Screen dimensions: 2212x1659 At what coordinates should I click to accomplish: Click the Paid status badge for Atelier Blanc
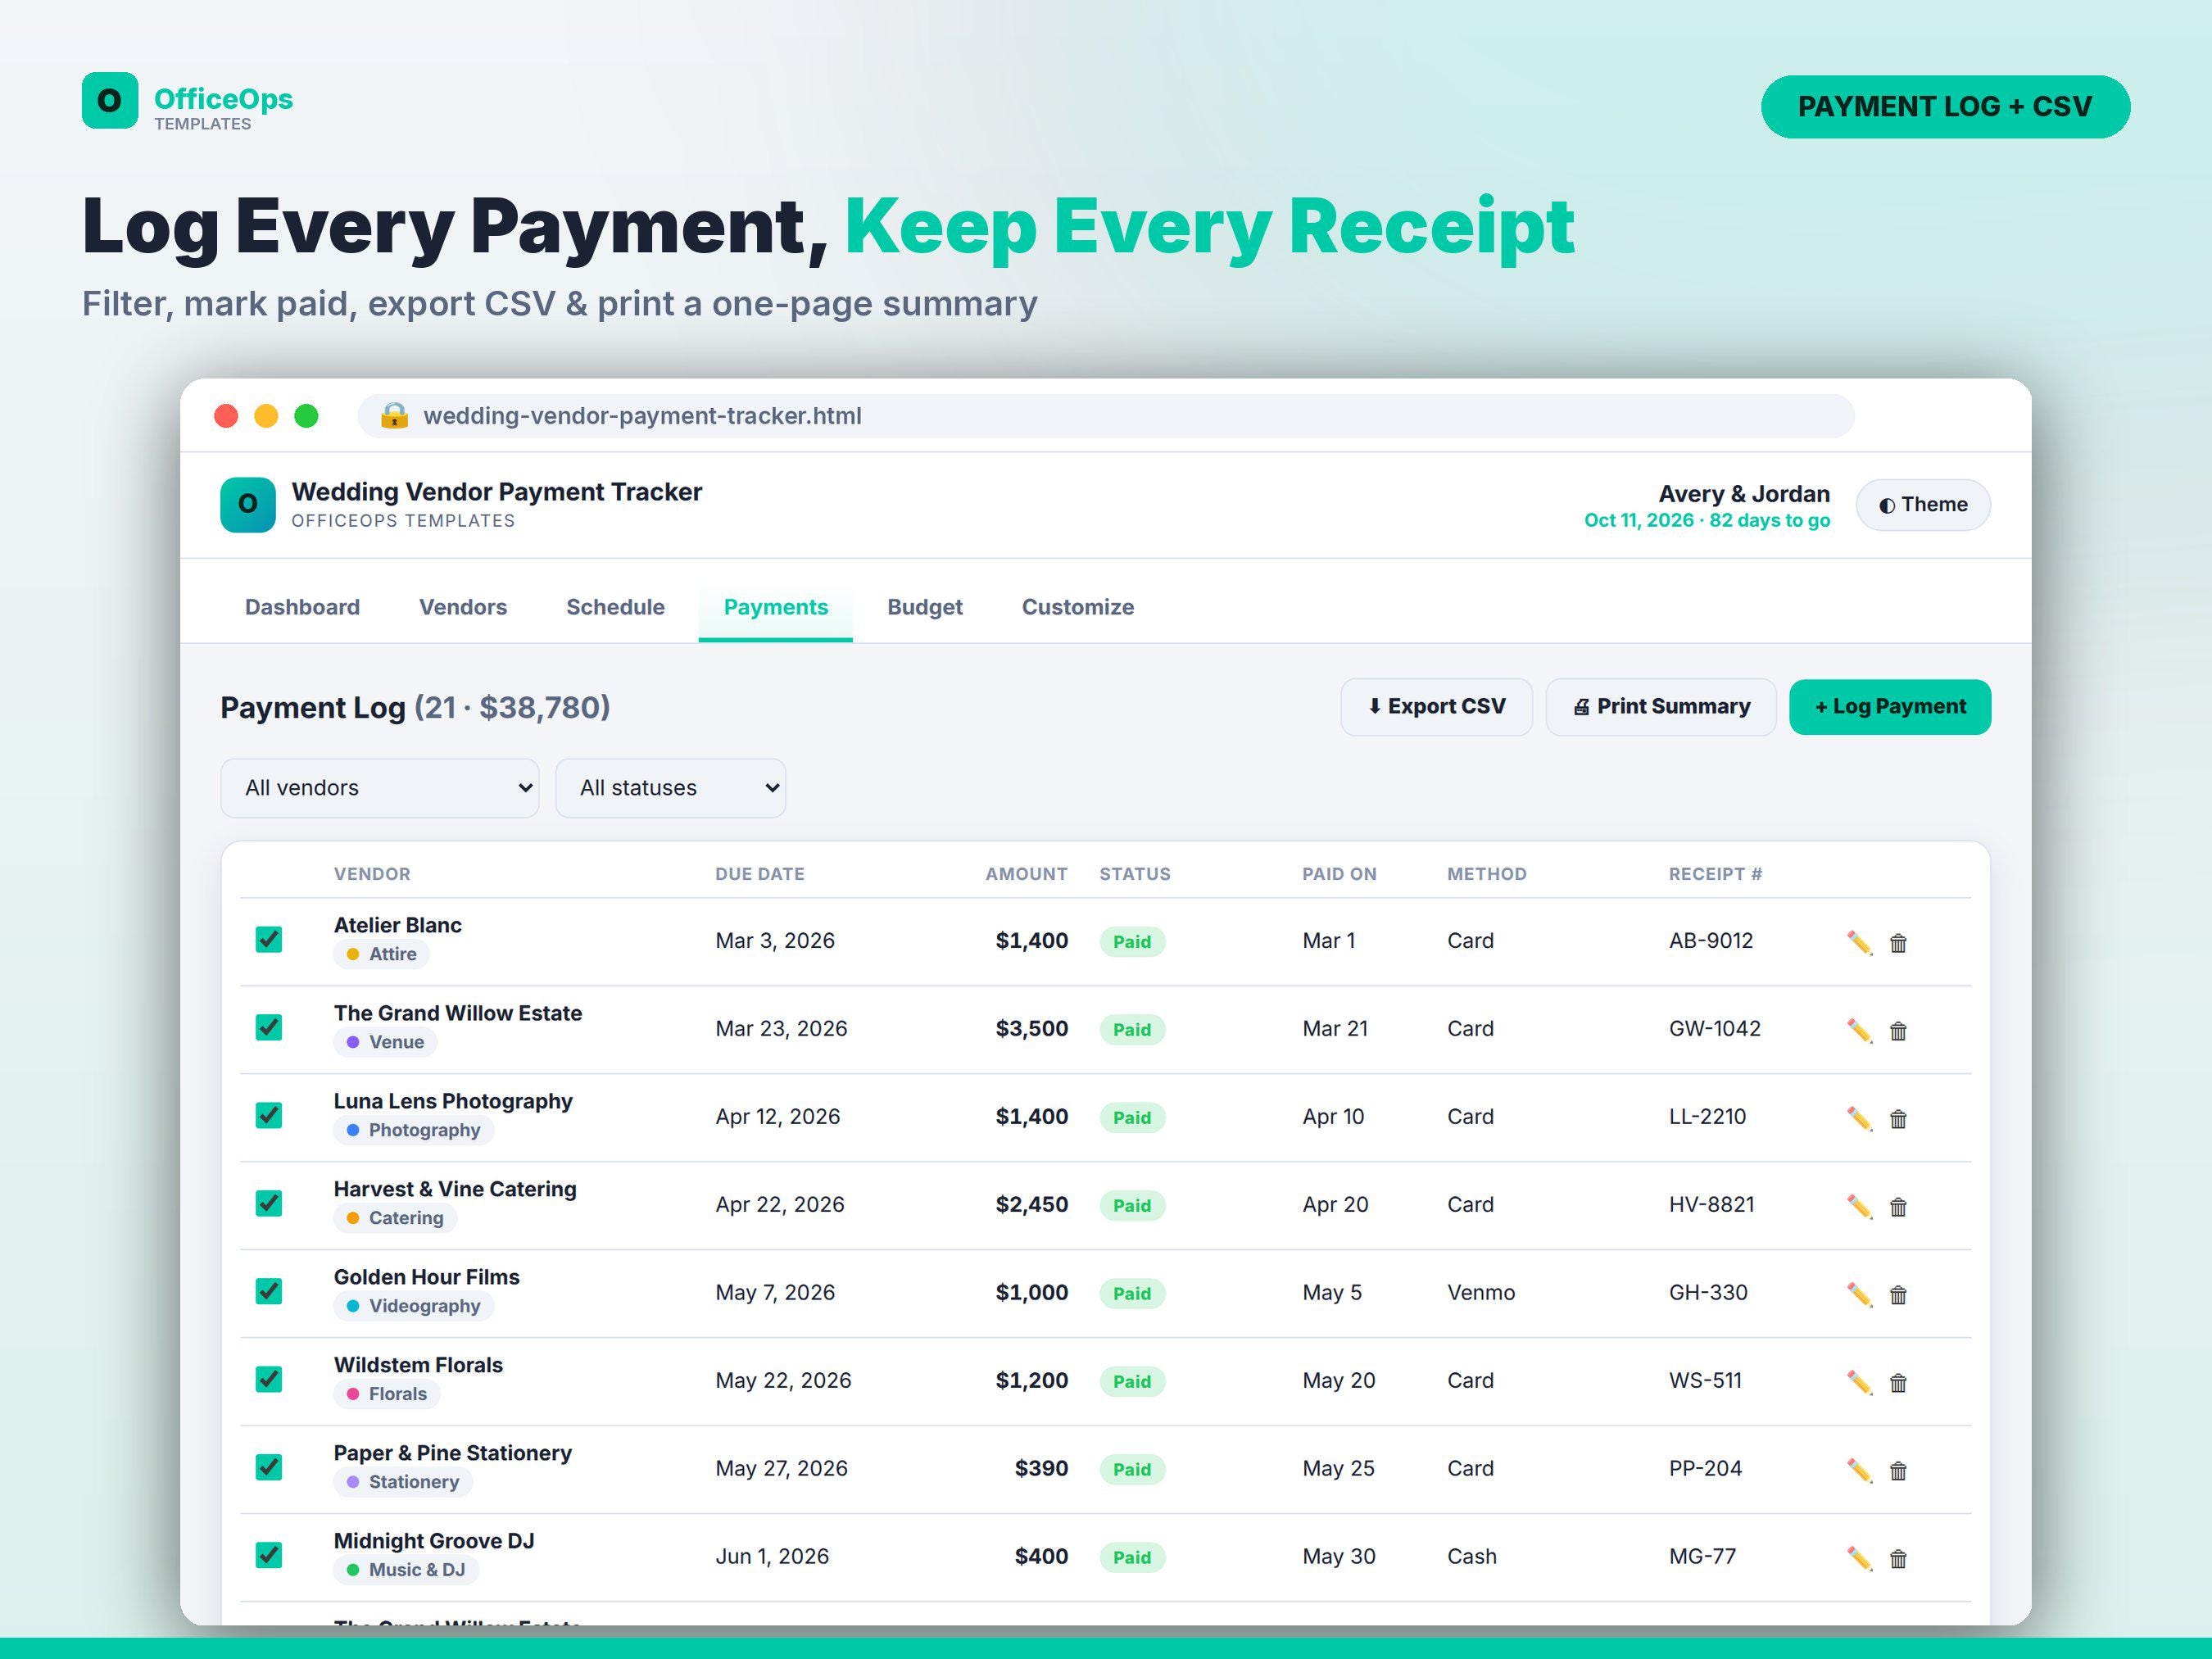(x=1132, y=942)
